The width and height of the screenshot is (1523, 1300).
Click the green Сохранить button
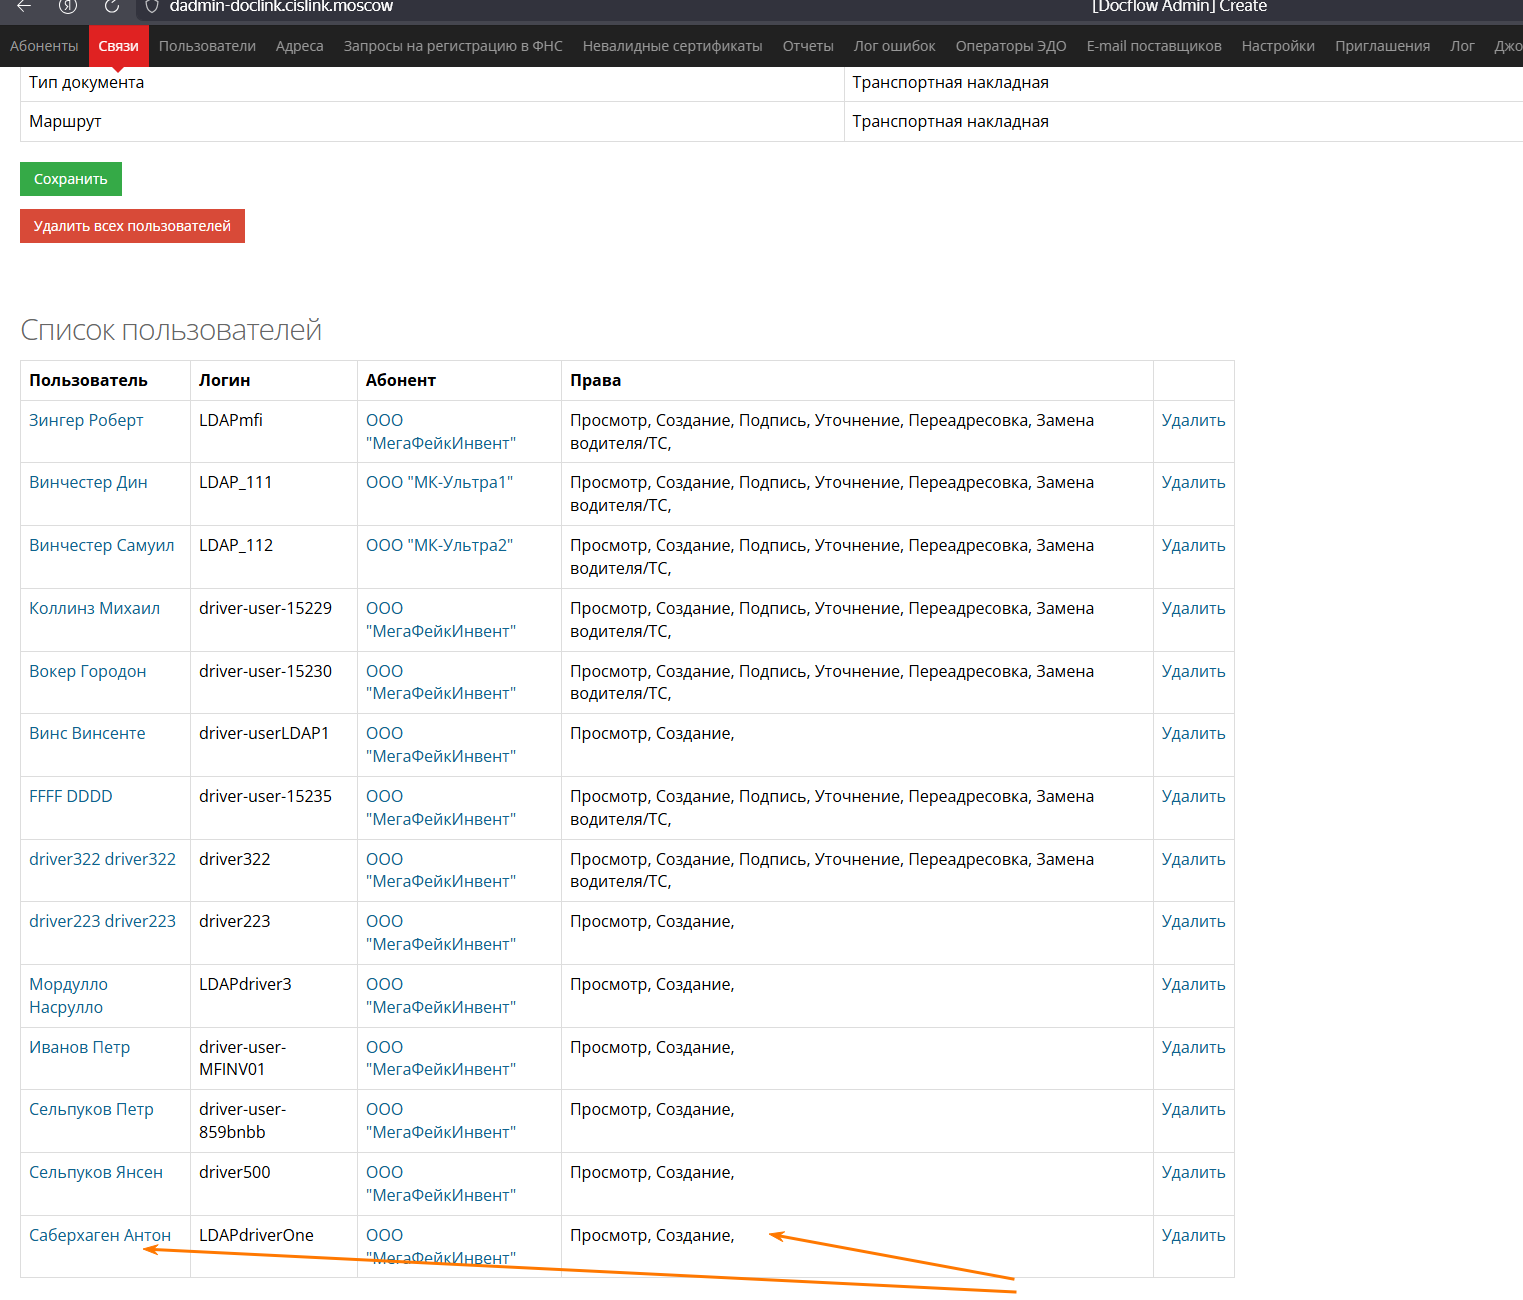point(71,179)
